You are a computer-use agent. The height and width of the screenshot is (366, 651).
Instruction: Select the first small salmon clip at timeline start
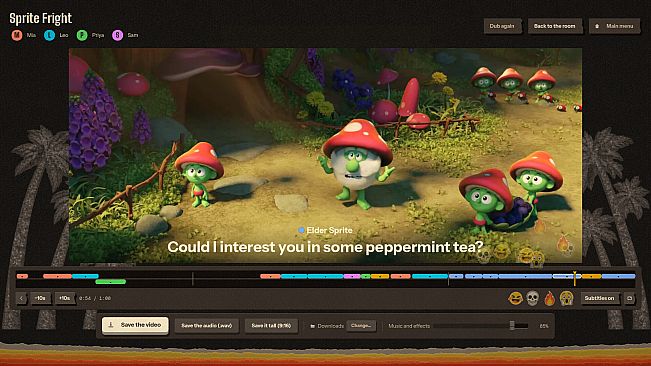(22, 276)
